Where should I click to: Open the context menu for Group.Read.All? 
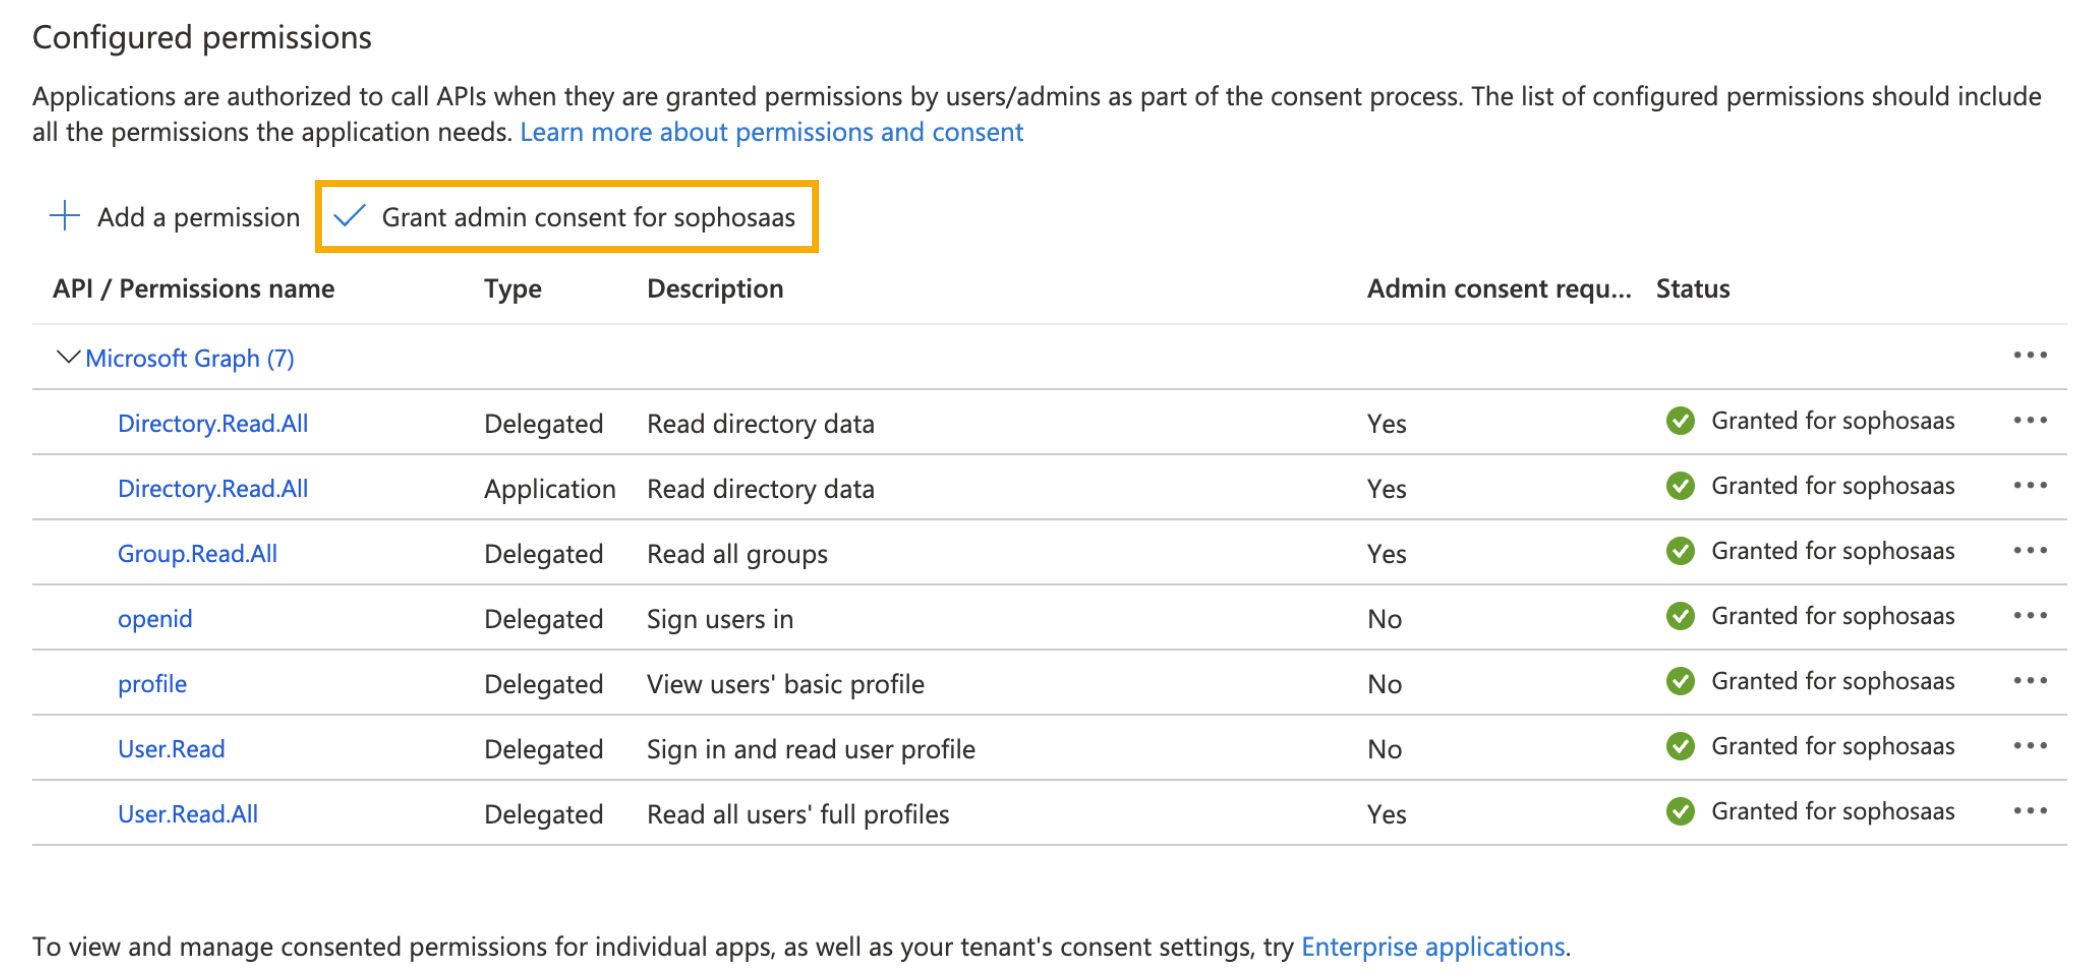pyautogui.click(x=2032, y=551)
